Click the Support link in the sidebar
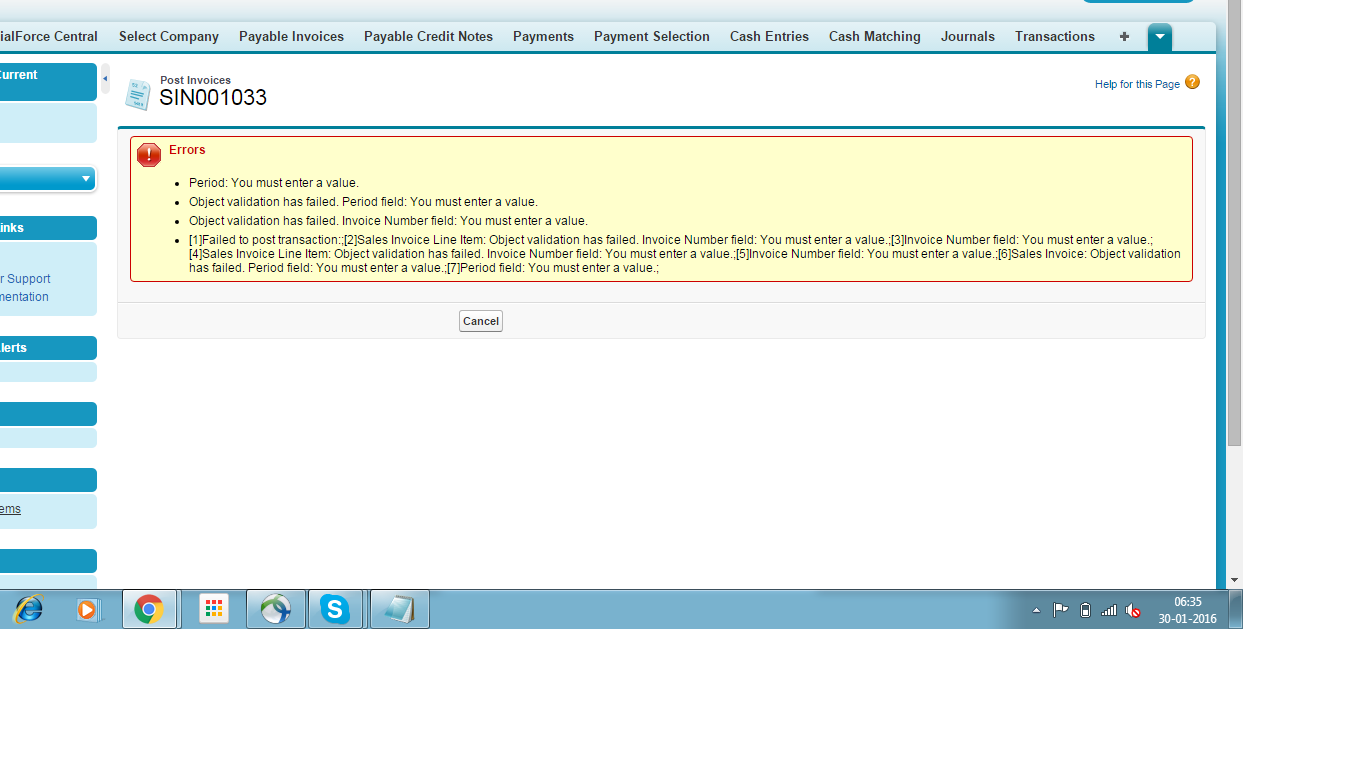1366x768 pixels. click(25, 279)
